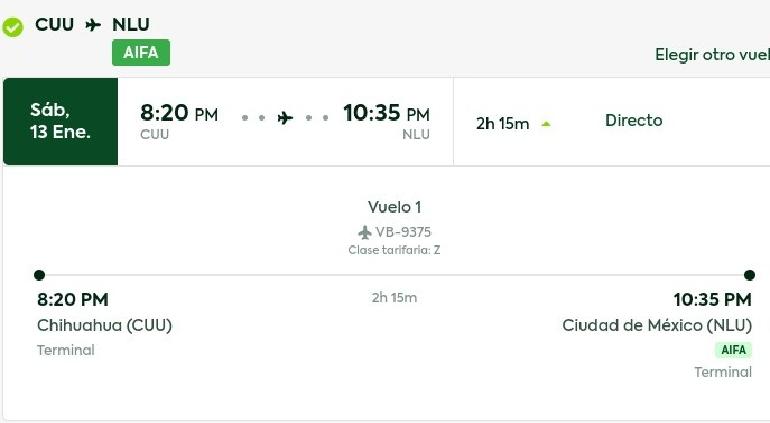Open the Elegir otro vuelo link
This screenshot has height=423, width=770.
click(x=713, y=55)
